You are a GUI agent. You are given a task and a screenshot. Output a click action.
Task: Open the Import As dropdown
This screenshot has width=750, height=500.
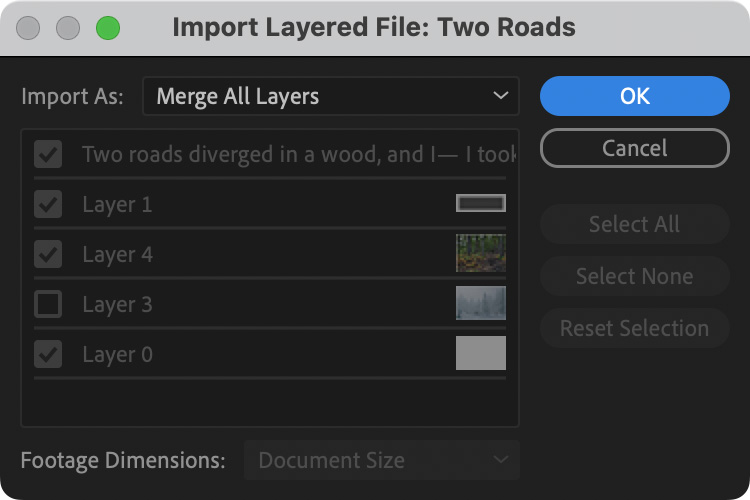tap(330, 97)
